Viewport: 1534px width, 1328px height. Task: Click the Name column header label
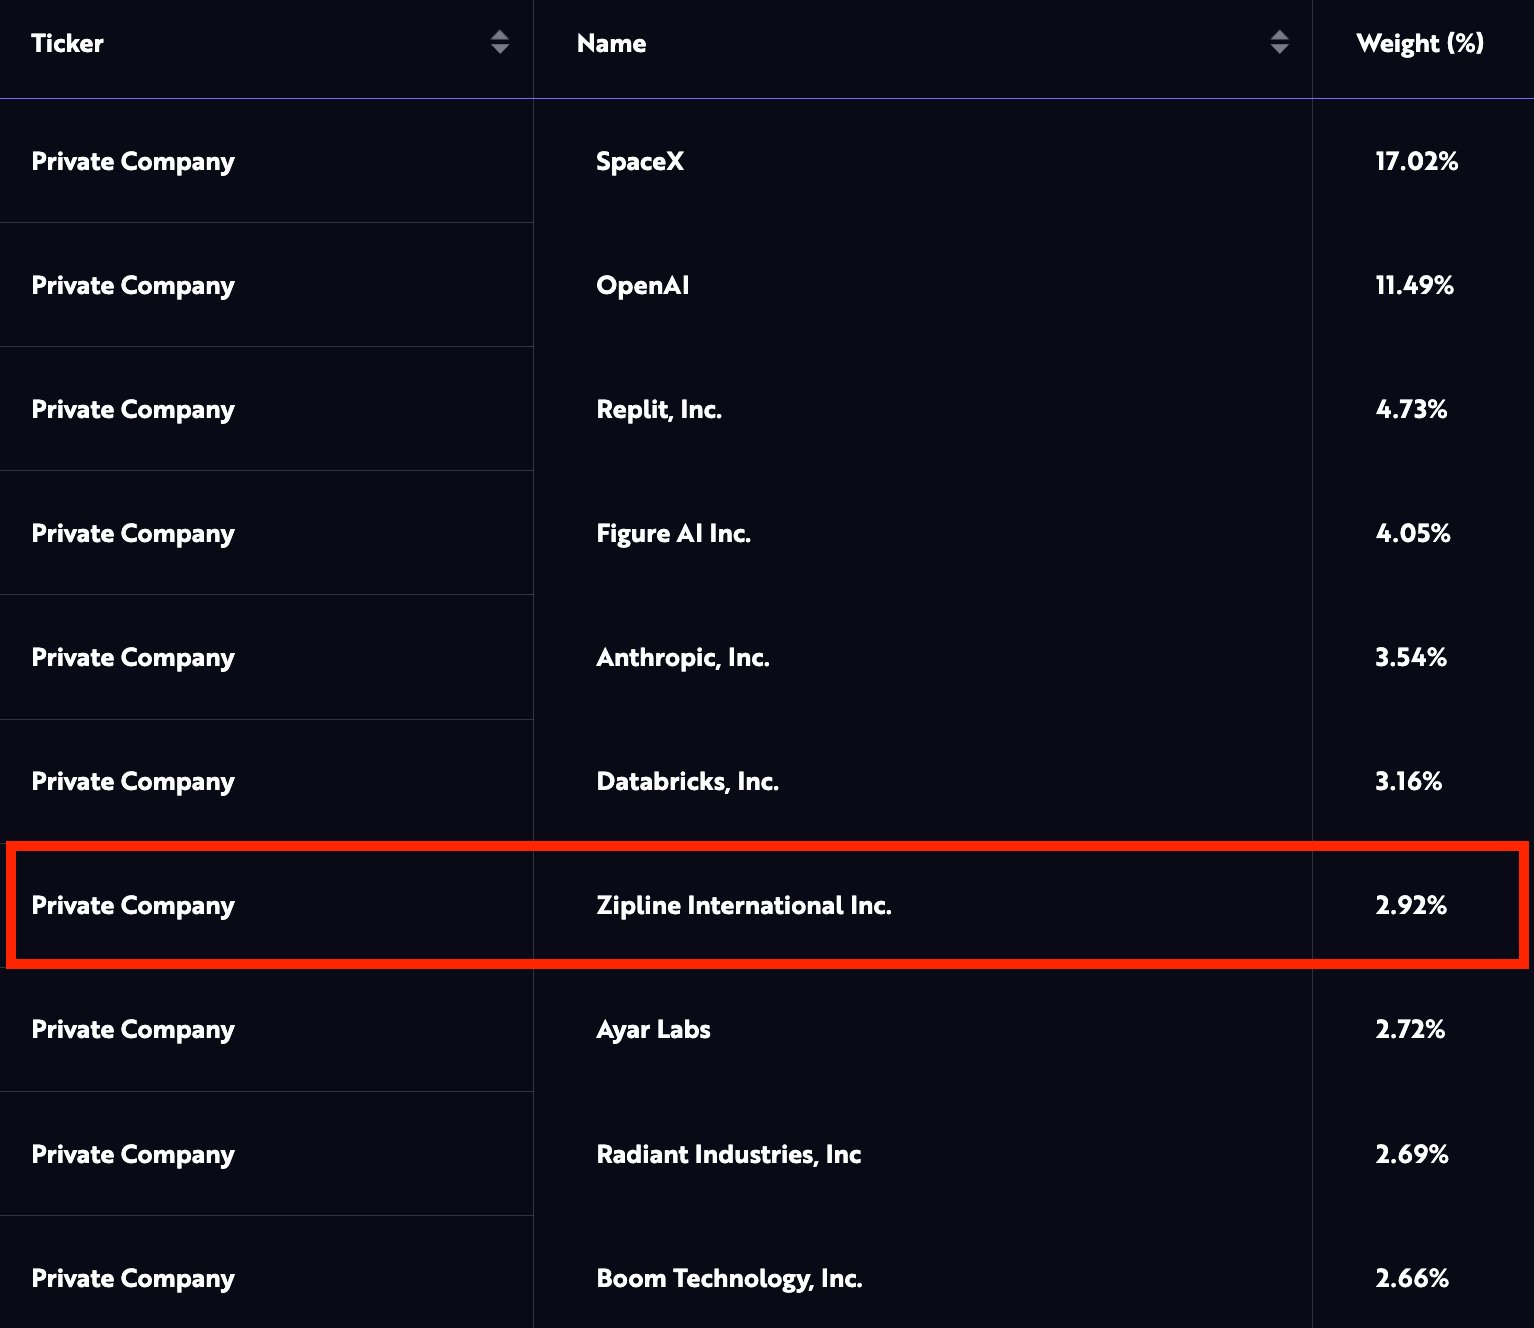(611, 43)
